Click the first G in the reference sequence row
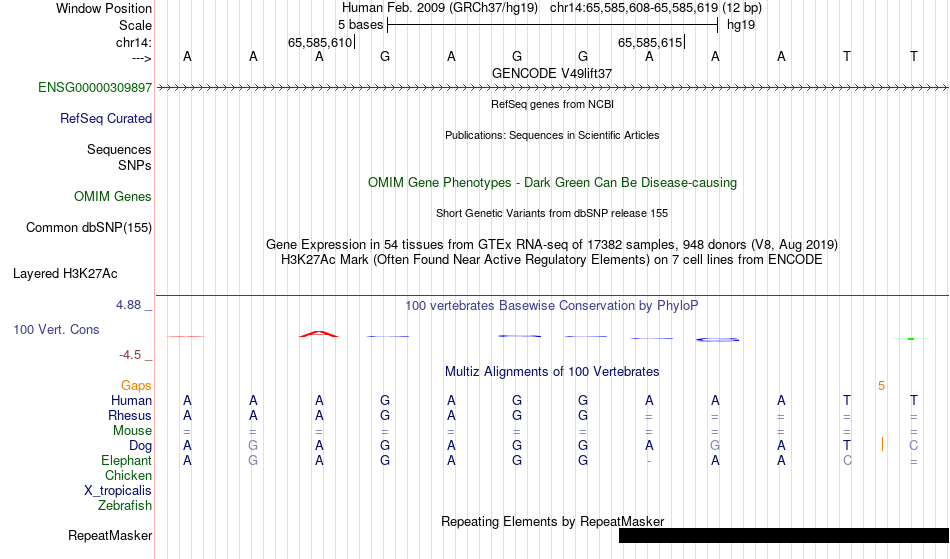This screenshot has width=950, height=559. coord(385,56)
